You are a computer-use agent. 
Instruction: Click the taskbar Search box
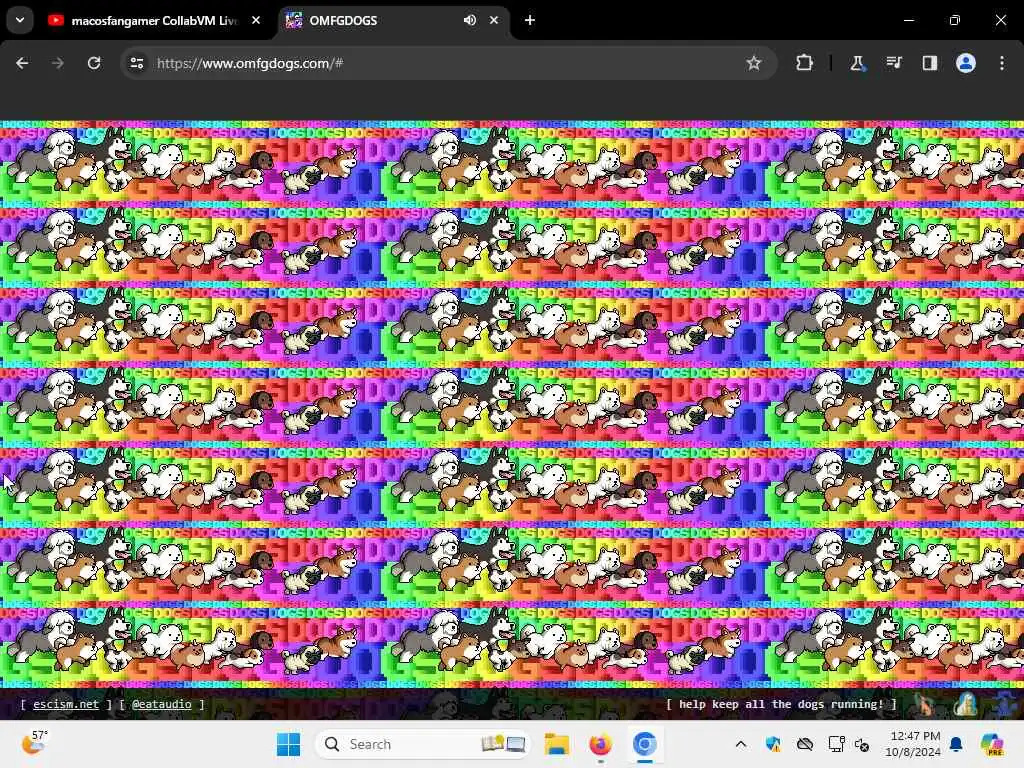pyautogui.click(x=422, y=744)
